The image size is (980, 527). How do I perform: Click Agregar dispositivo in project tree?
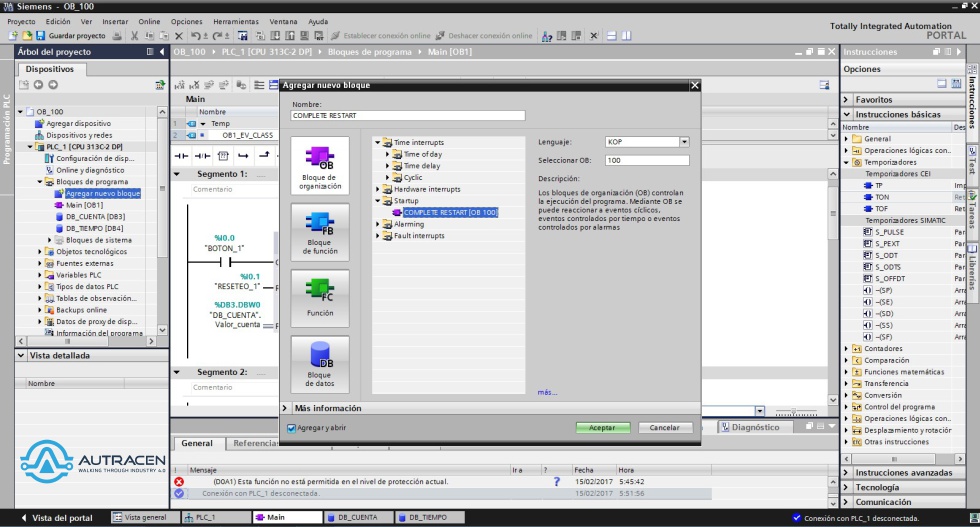coord(78,123)
